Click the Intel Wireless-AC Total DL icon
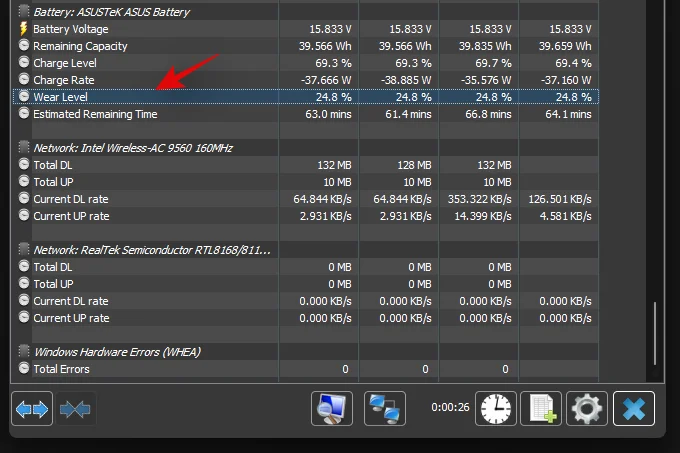The height and width of the screenshot is (453, 680). tap(24, 164)
